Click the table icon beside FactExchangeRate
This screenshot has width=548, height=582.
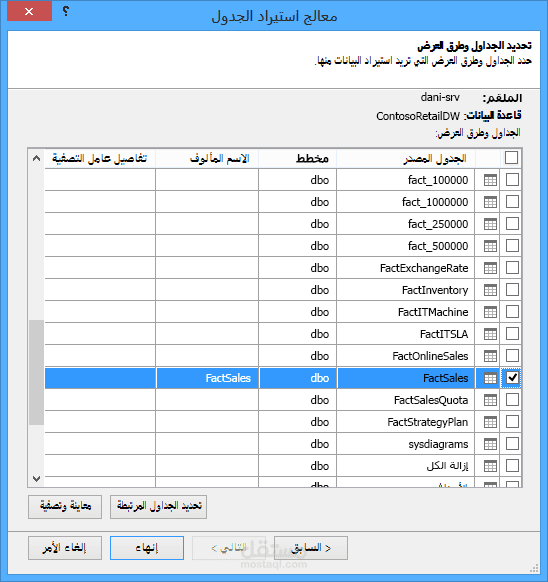(490, 268)
